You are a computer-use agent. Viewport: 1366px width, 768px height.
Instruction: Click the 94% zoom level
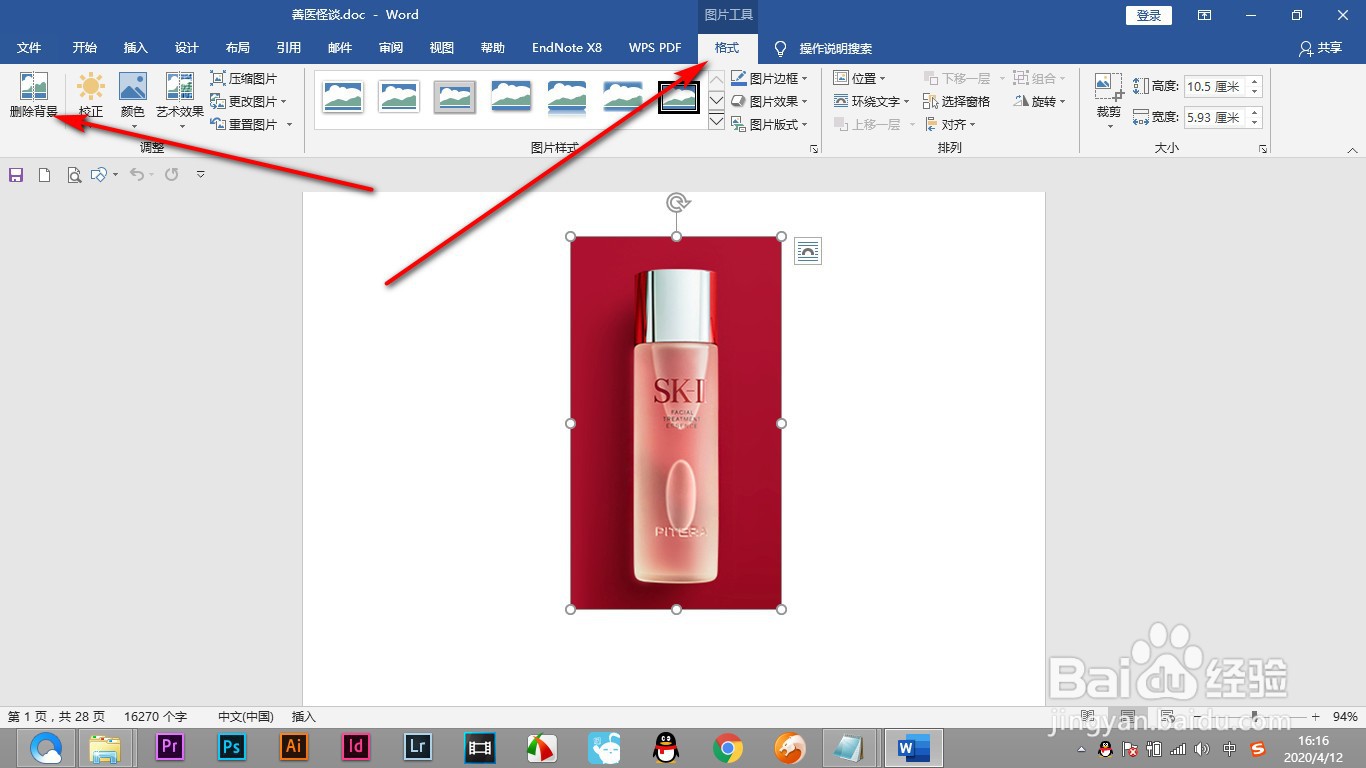tap(1345, 717)
